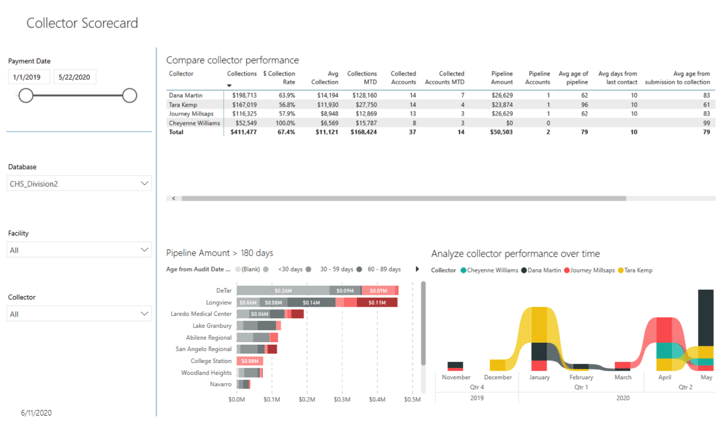Click the Qtr 1 axis label
Screen dimensions: 716x422
pos(581,387)
